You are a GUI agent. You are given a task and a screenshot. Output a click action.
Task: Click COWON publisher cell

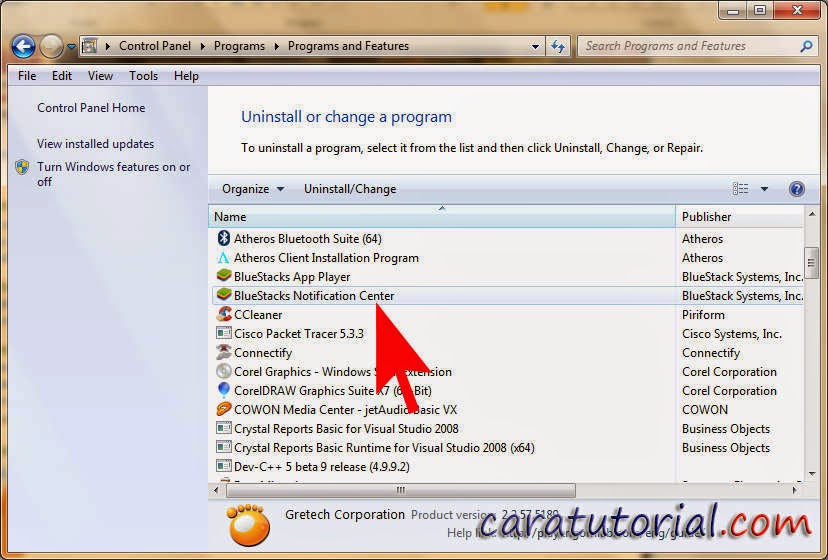(705, 410)
